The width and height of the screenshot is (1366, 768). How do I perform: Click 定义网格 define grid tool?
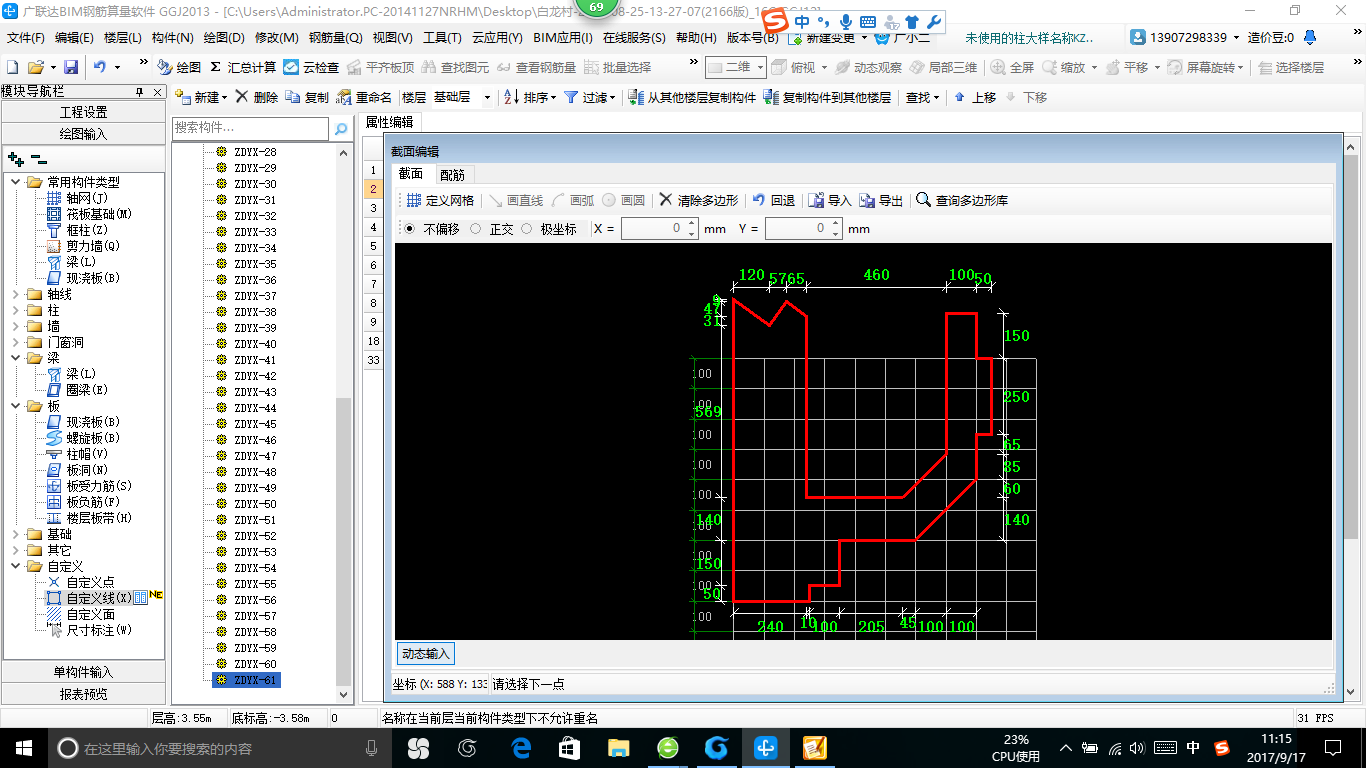(x=440, y=200)
